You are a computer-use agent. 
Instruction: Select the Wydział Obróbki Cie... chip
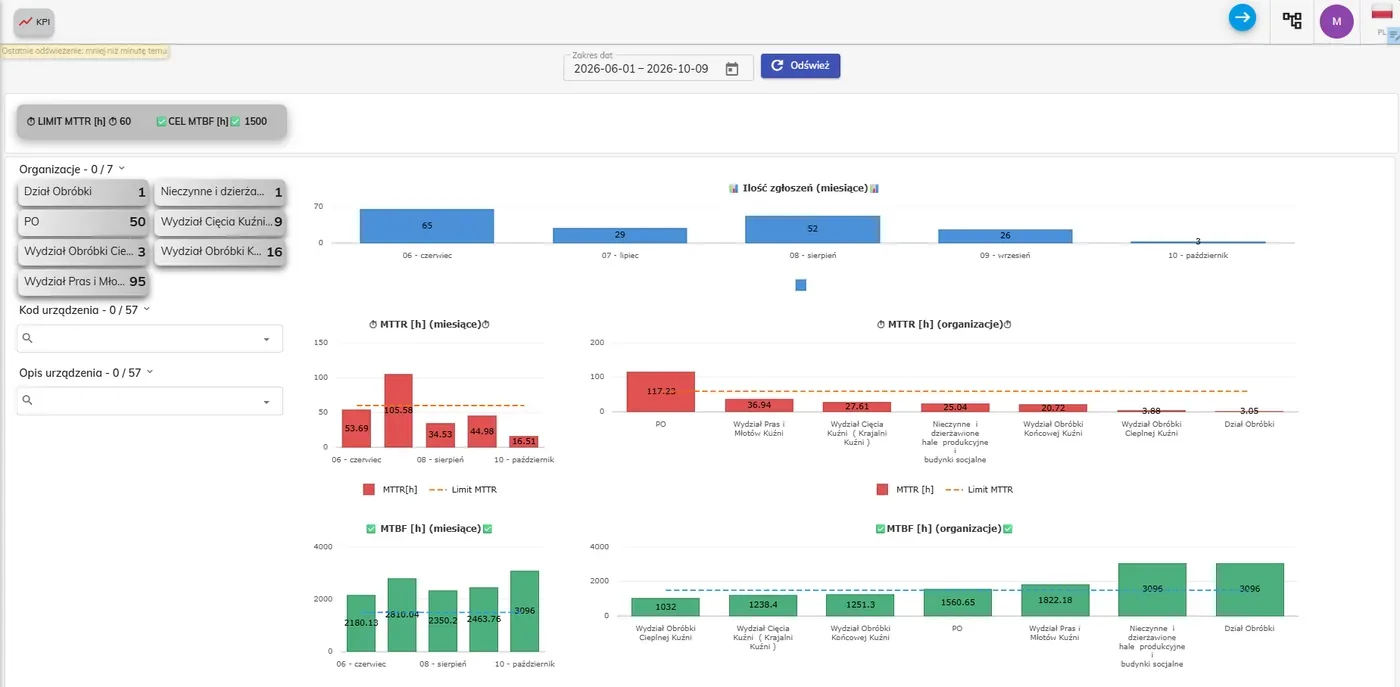(x=84, y=252)
